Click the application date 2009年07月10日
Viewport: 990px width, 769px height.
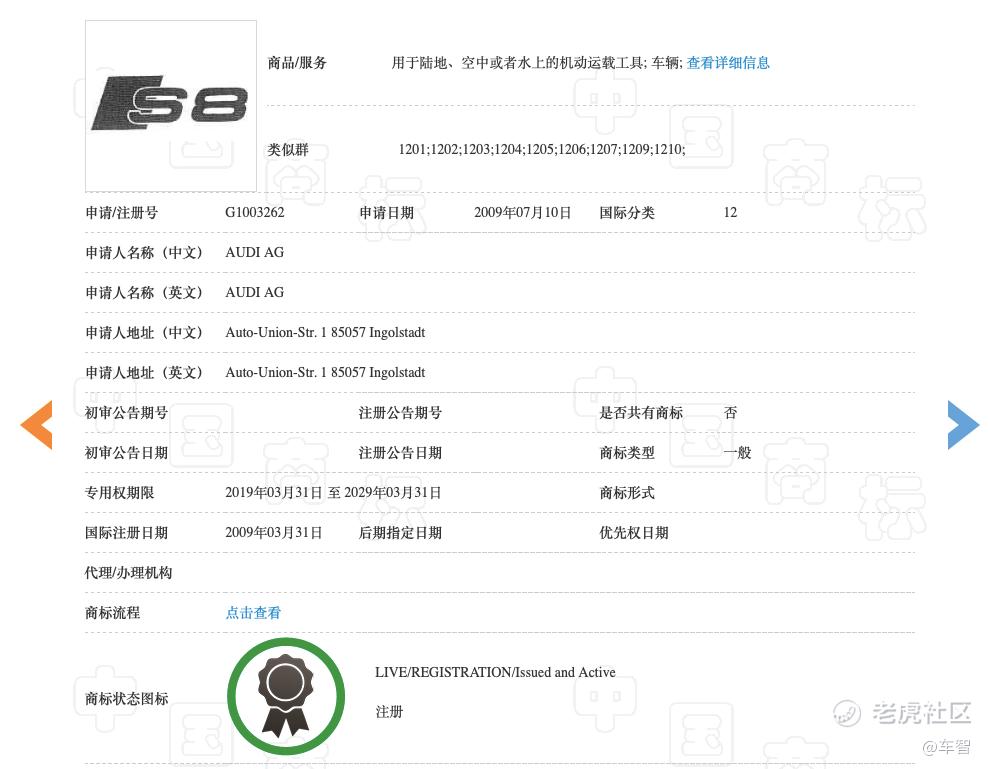[523, 213]
